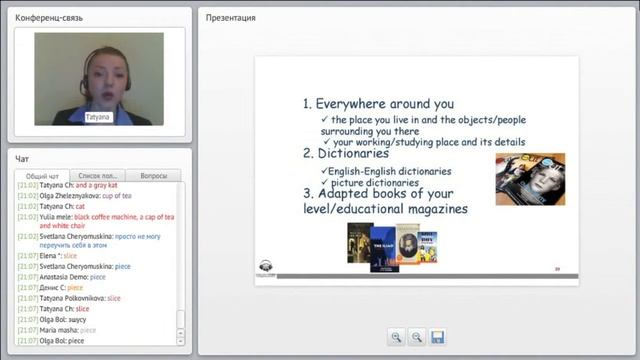
Task: Click the slide page number
Action: (x=558, y=269)
